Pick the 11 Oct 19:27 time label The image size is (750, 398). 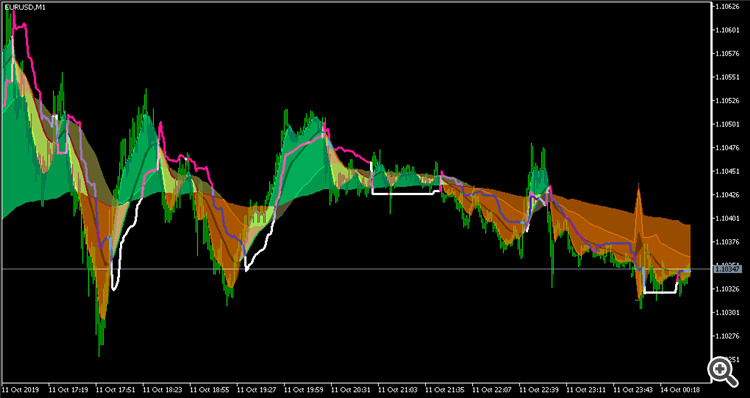256,389
